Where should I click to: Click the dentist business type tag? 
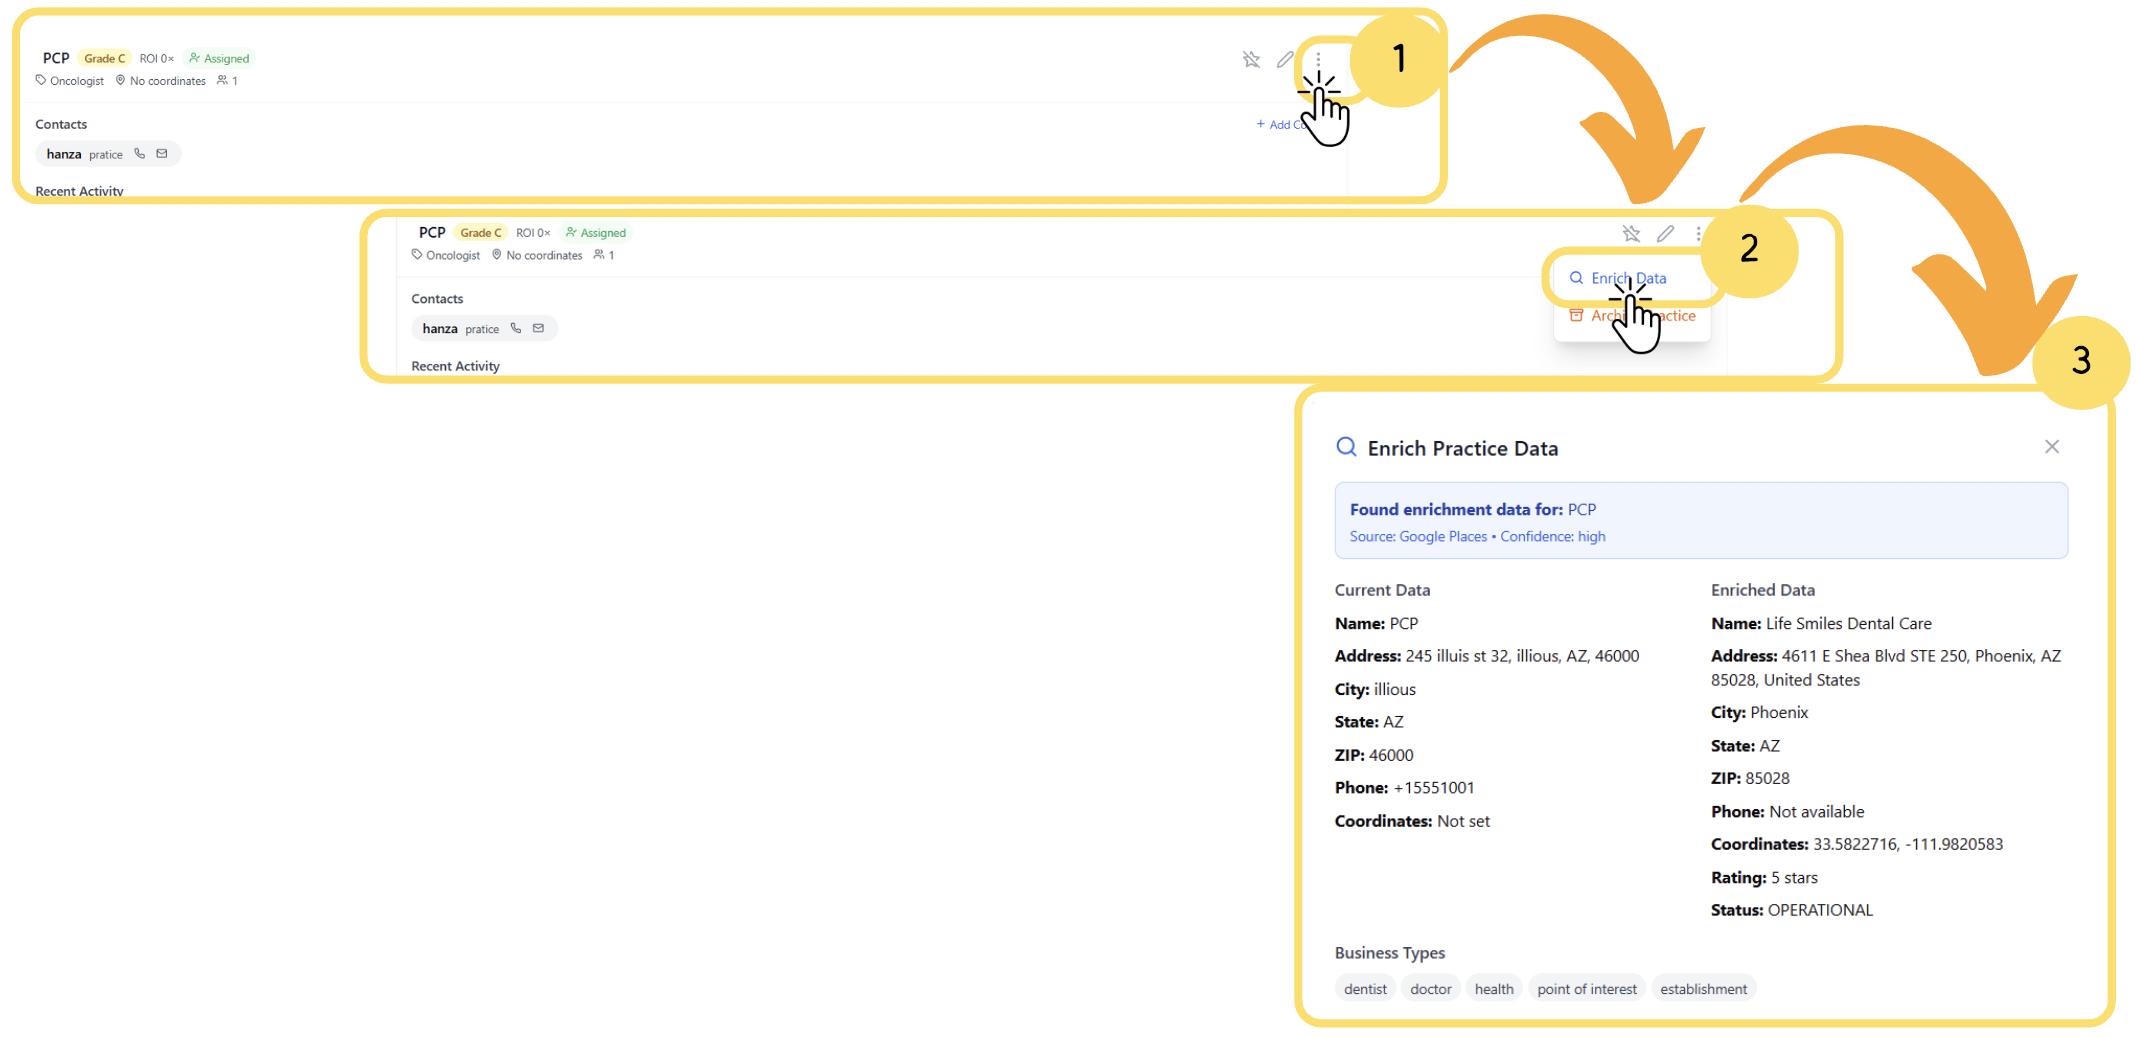(1364, 989)
